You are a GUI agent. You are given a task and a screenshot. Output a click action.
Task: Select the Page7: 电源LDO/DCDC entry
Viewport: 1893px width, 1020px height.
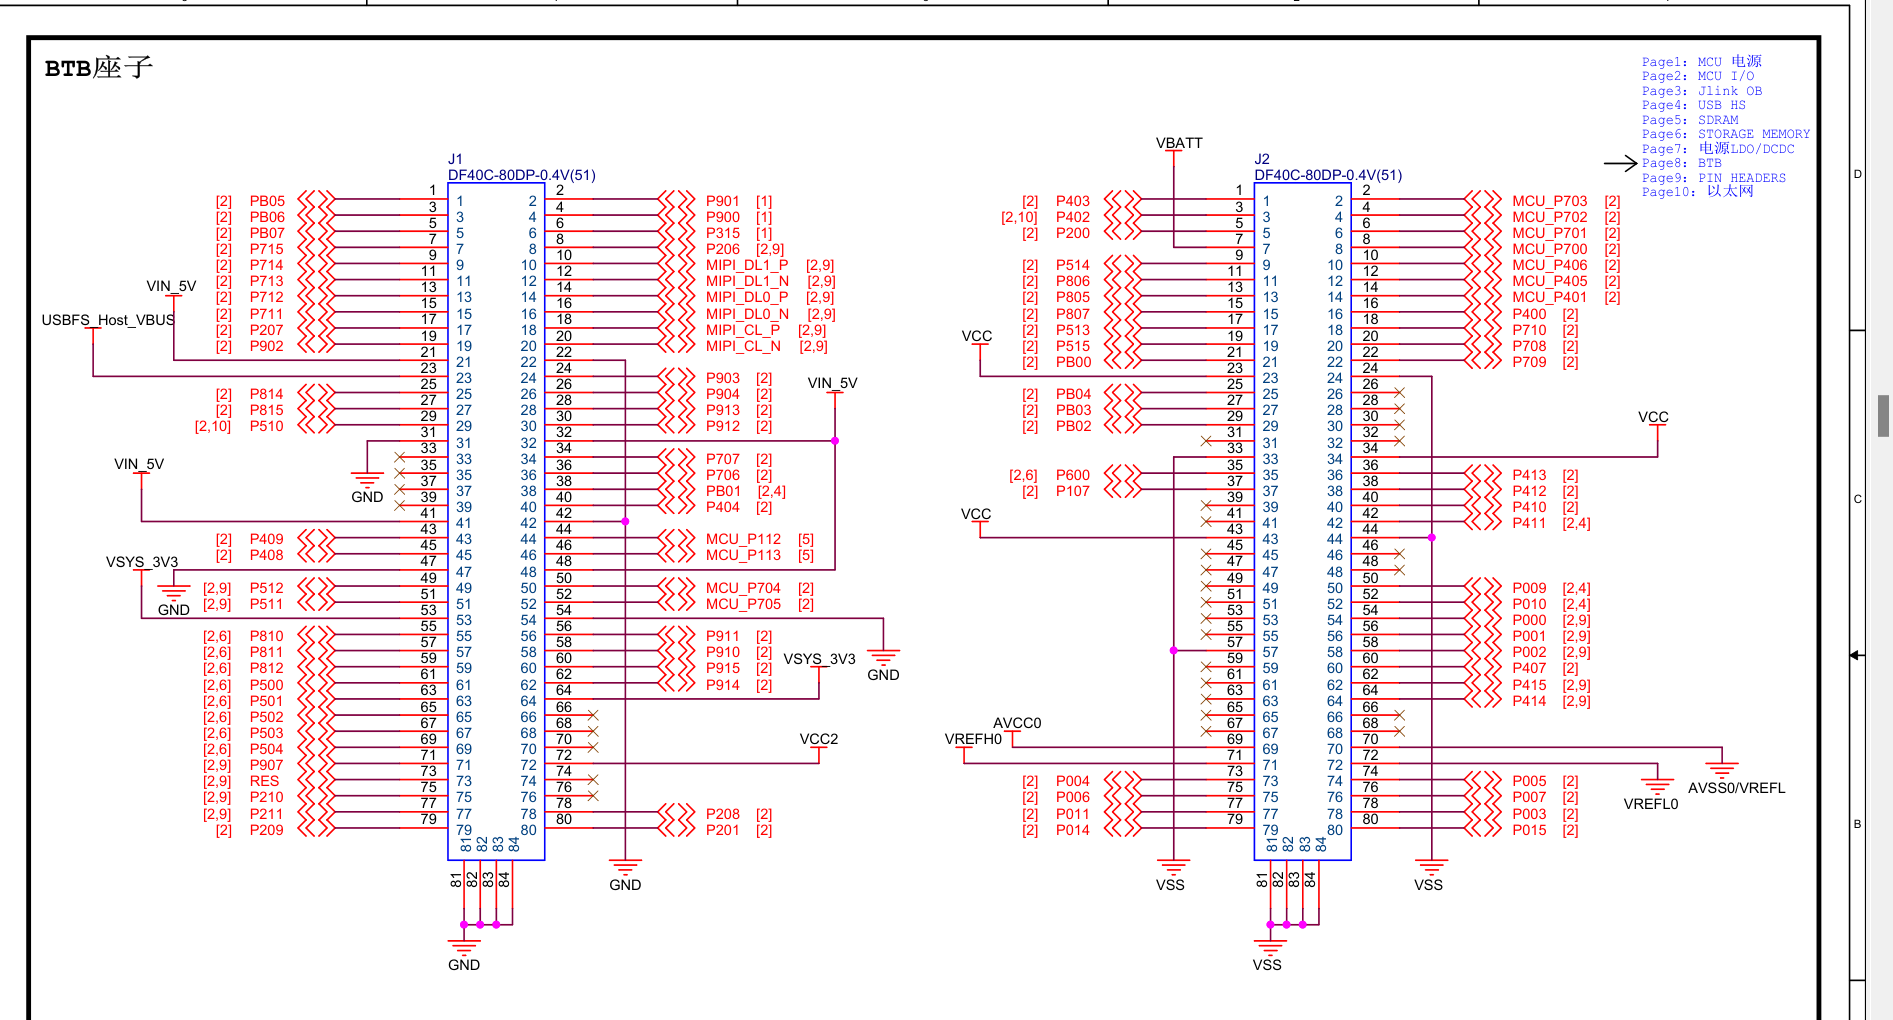point(1717,149)
